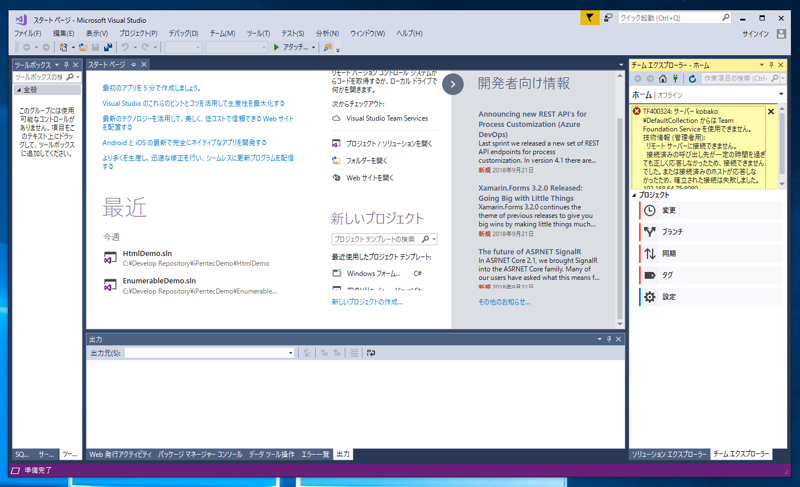Click the 新しいプロジェクトの作成 link
This screenshot has width=800, height=487.
point(367,302)
